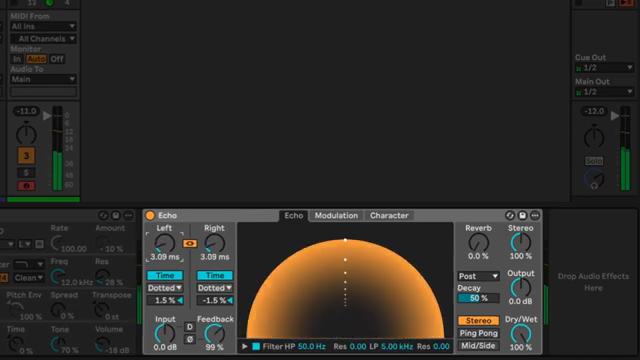Click the cue volume headphone knob
The height and width of the screenshot is (360, 640).
tap(594, 178)
